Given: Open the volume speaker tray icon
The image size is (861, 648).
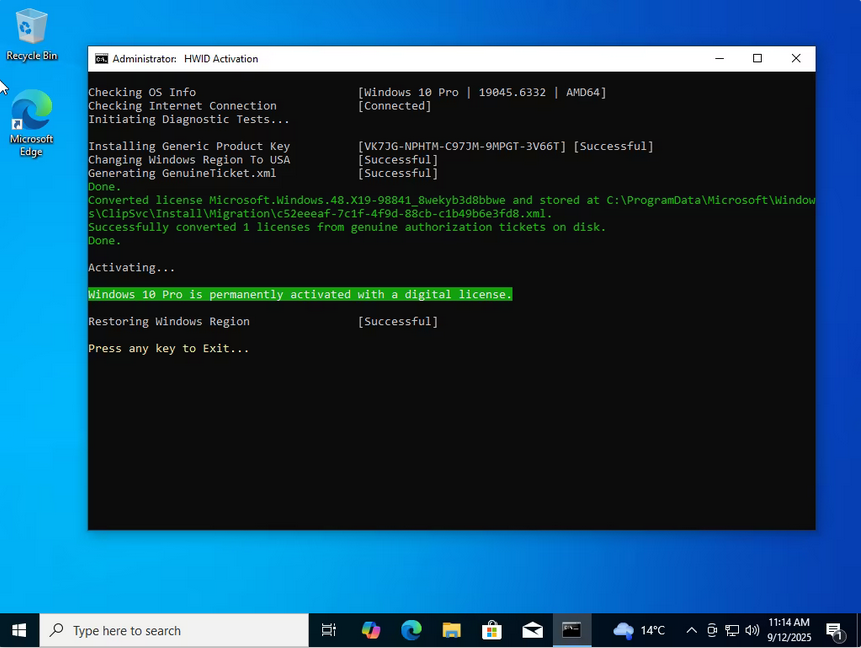Looking at the screenshot, I should pyautogui.click(x=752, y=630).
